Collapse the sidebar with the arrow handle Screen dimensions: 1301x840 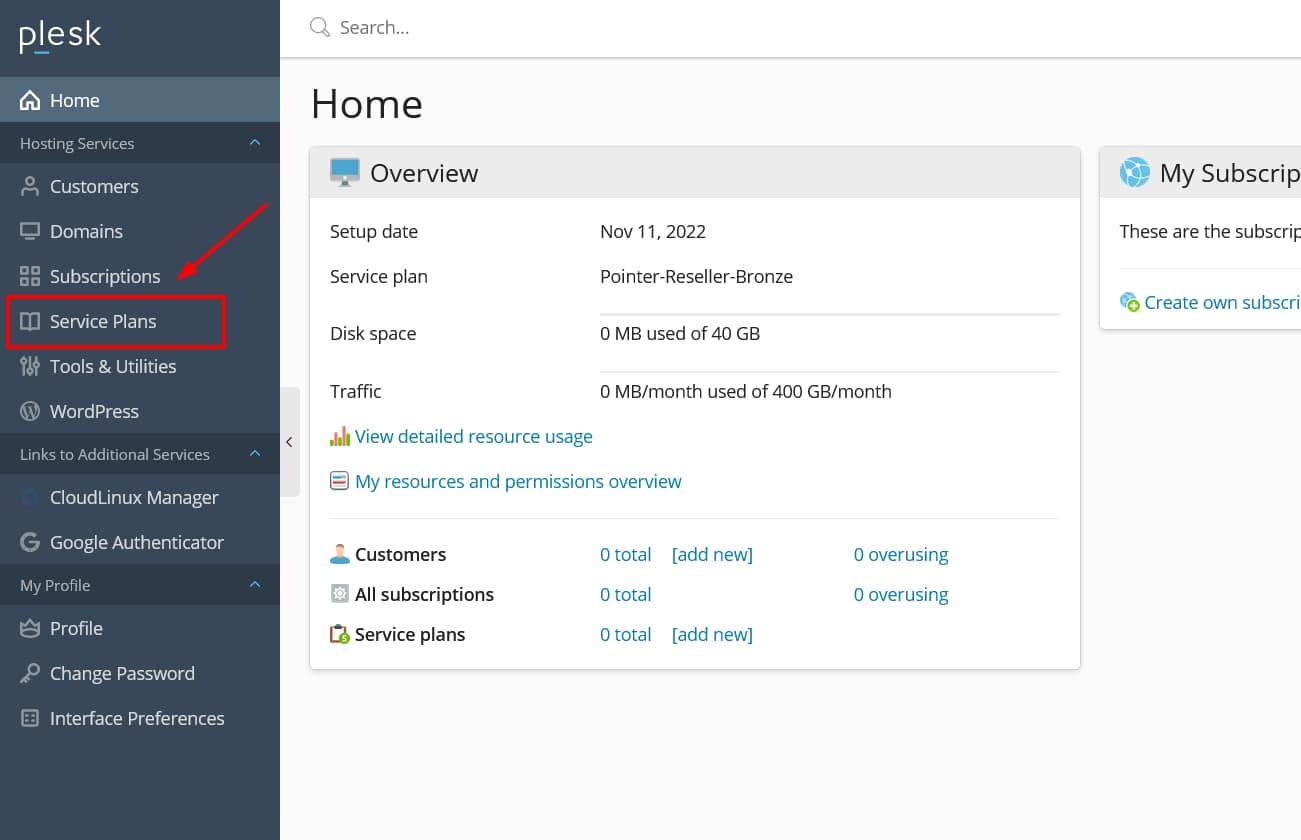289,442
